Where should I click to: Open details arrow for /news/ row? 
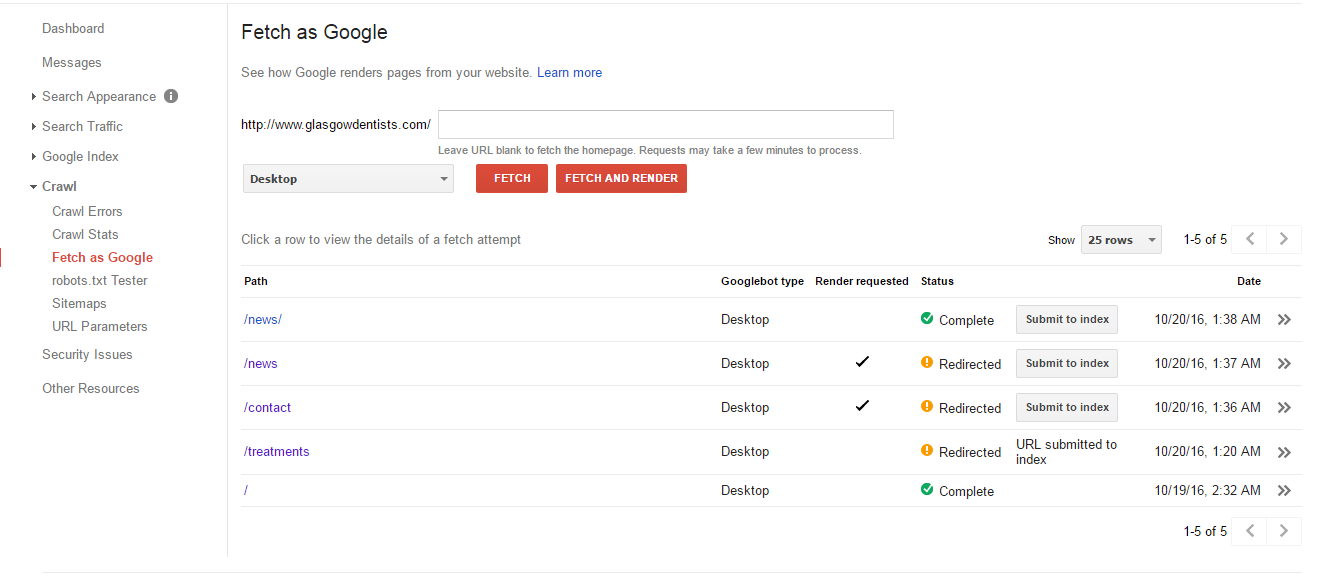pos(1285,320)
